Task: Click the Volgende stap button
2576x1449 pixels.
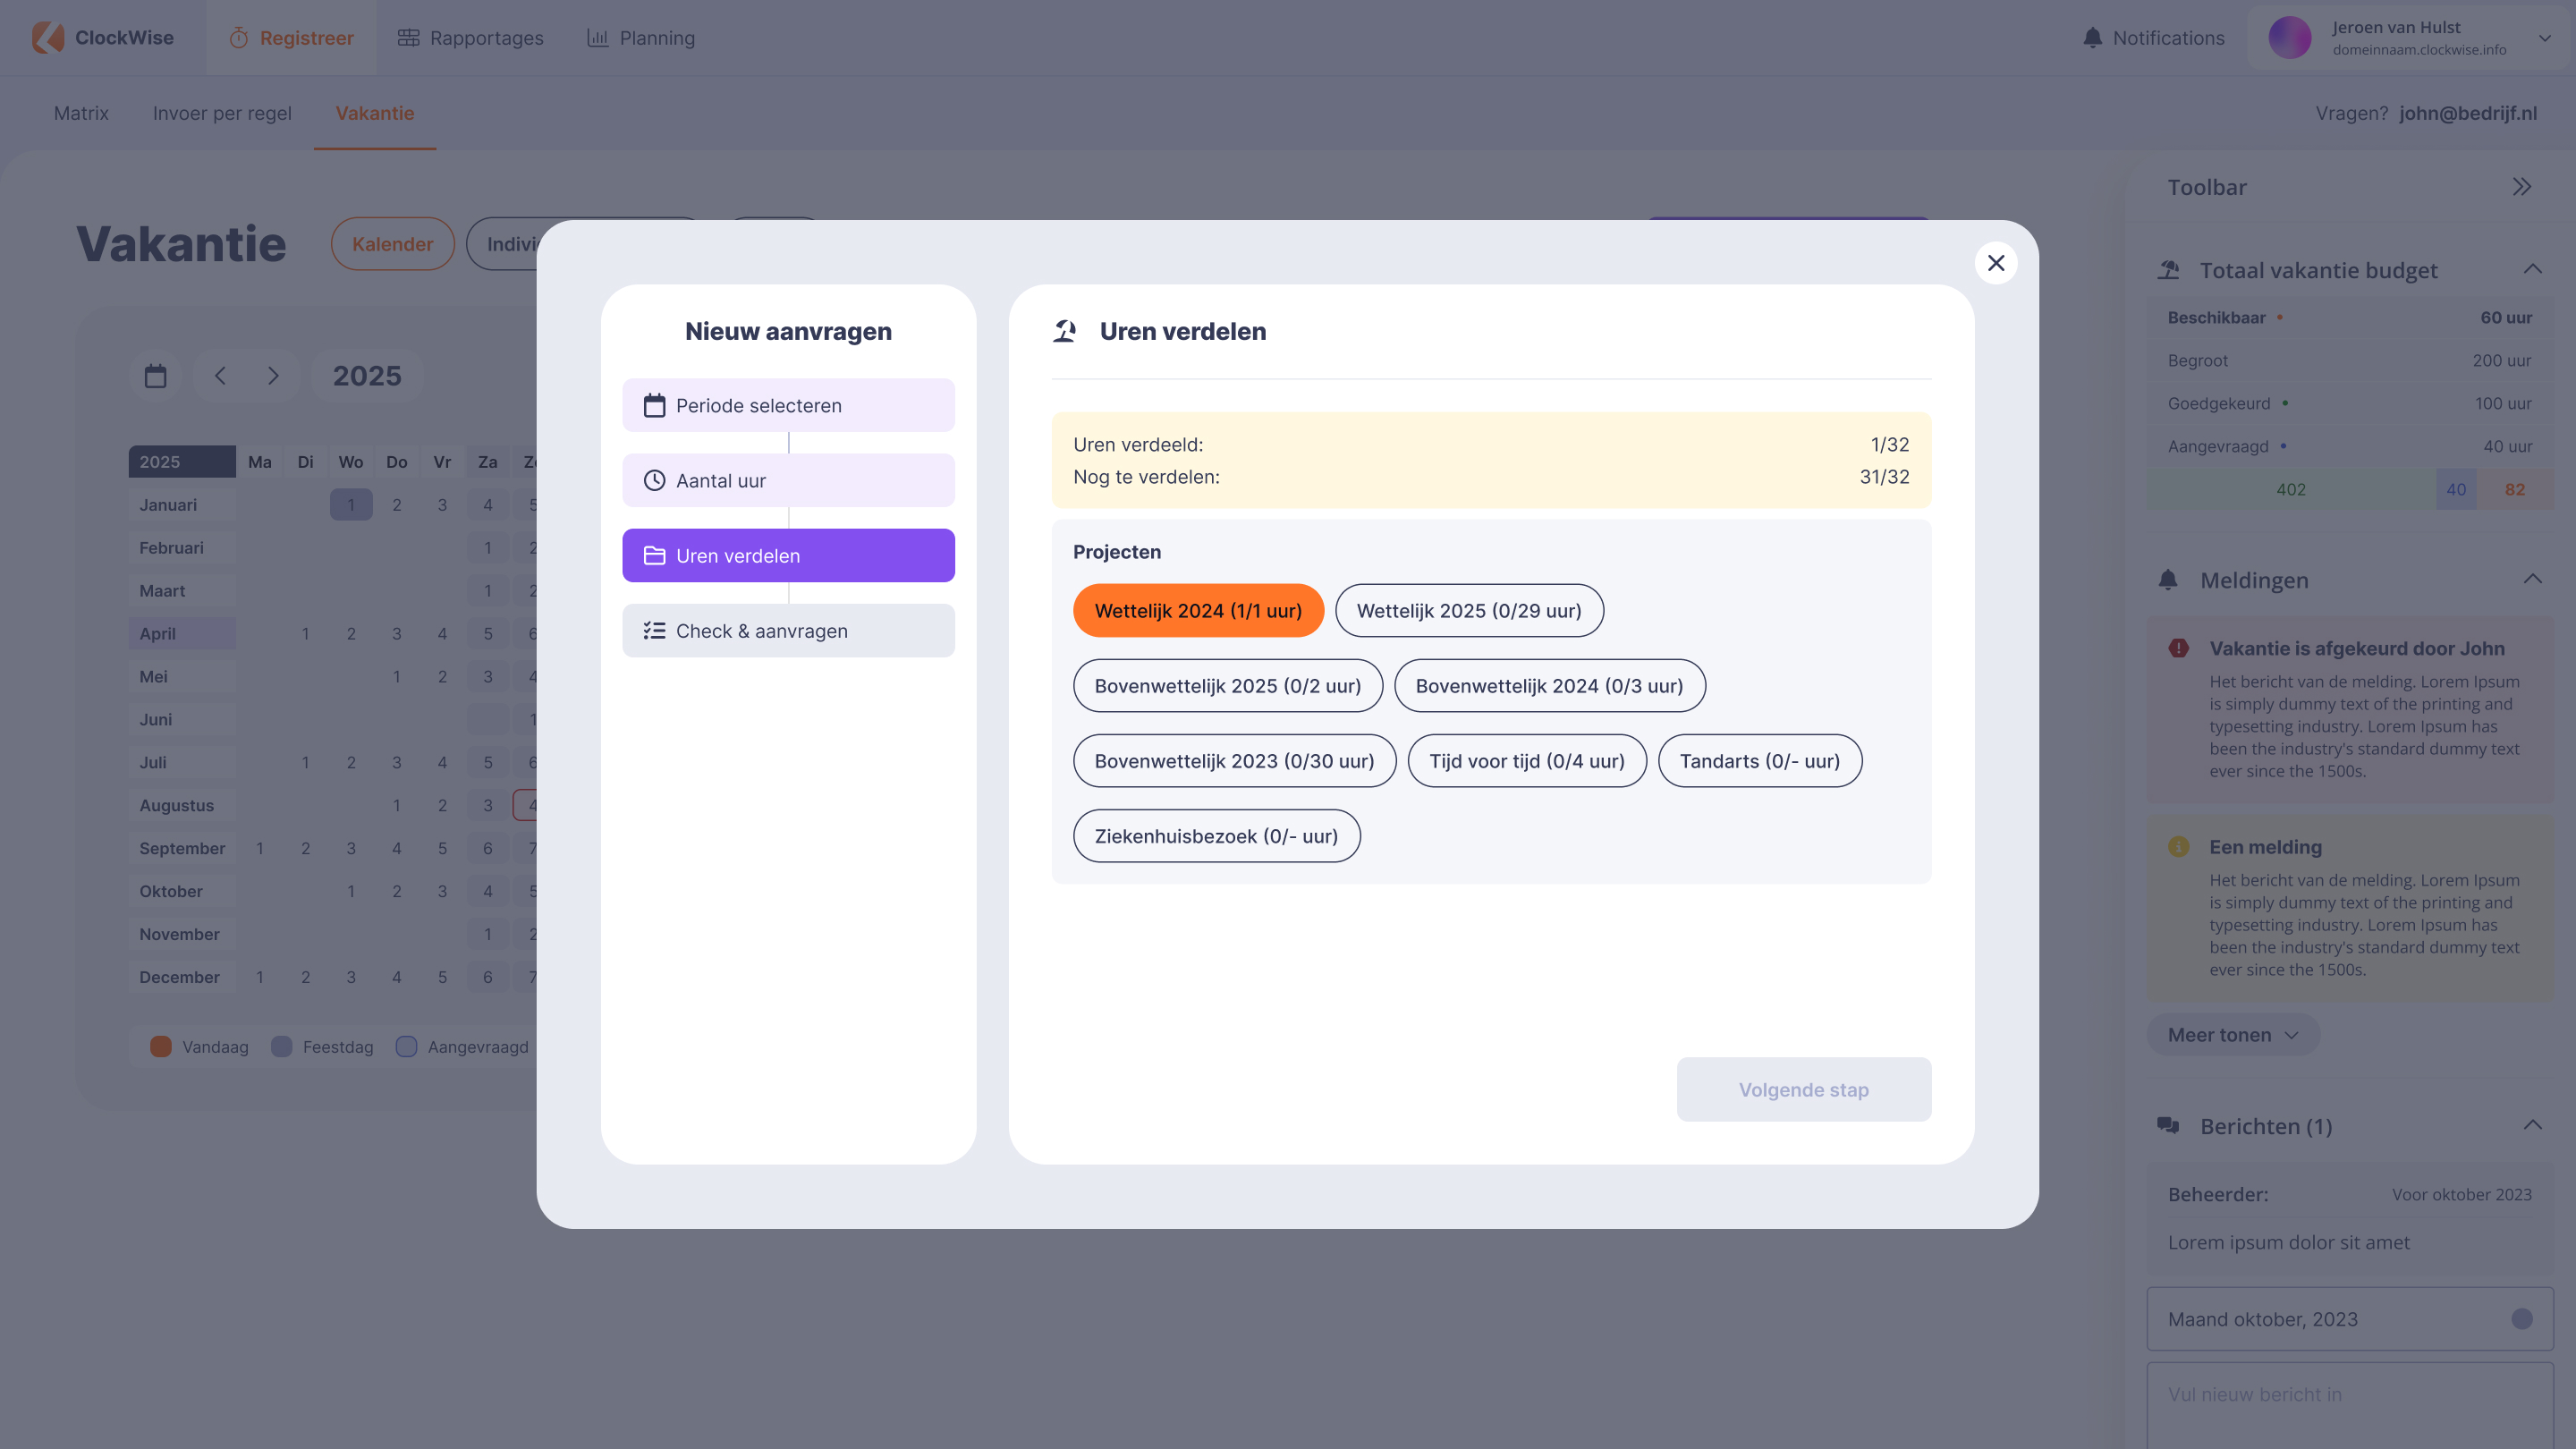Action: 1803,1090
